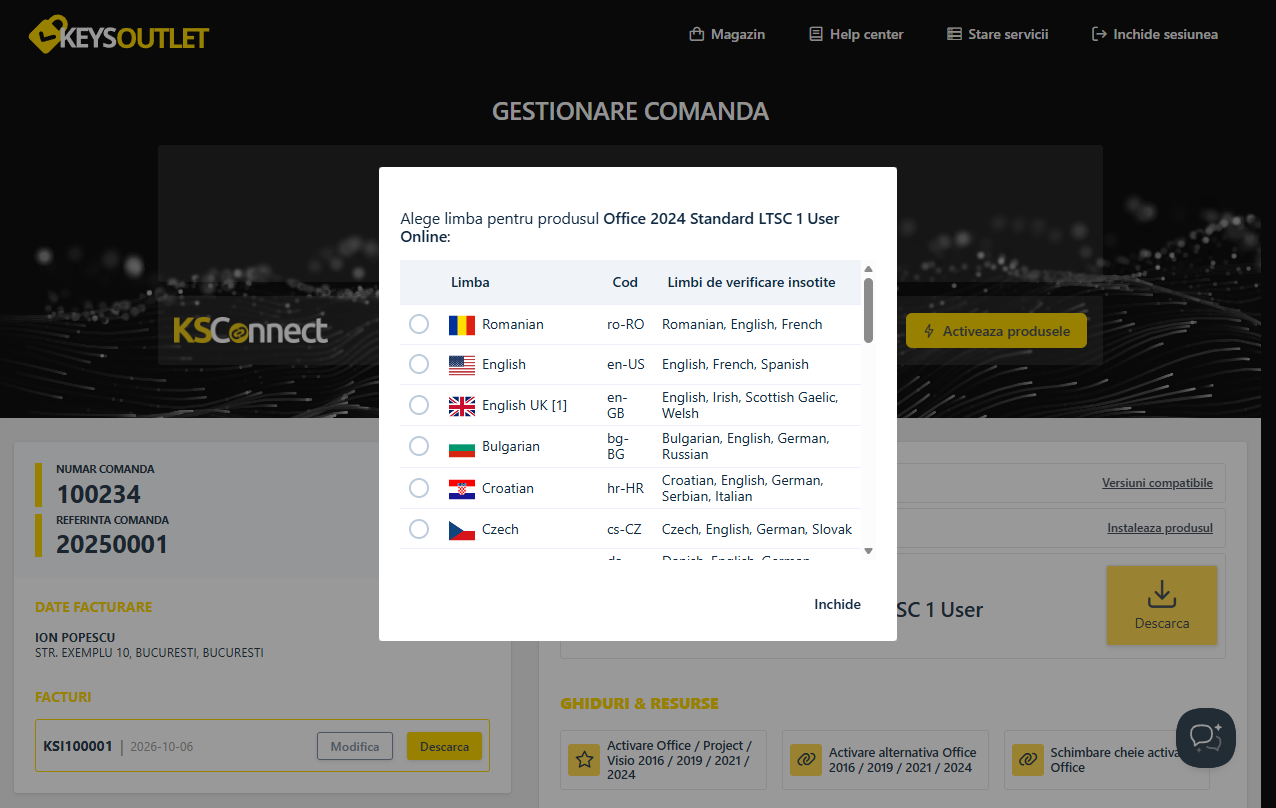Click the Romanian flag icon
Screen dimensions: 1276x808
pyautogui.click(x=462, y=324)
